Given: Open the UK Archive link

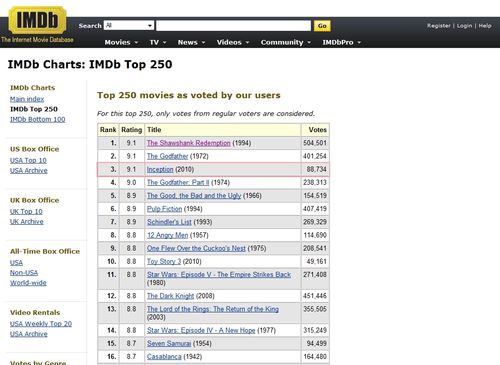Looking at the screenshot, I should 27,221.
